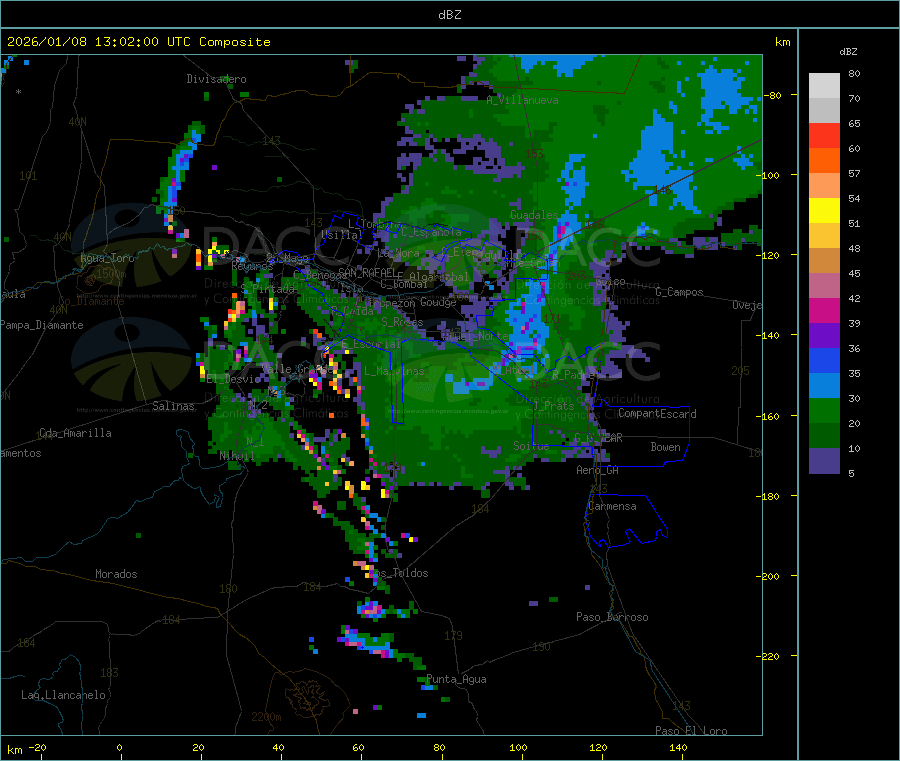
Task: Click the SAN_RAFAEL city label
Action: pos(367,272)
